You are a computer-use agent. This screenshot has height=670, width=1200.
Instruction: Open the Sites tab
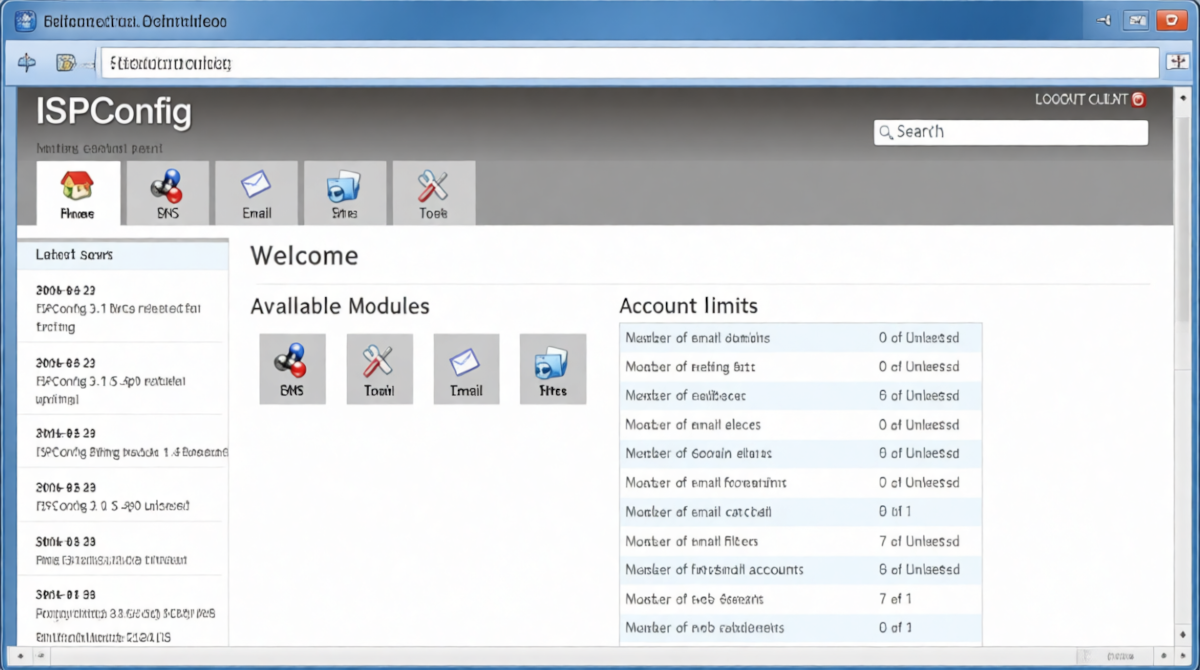pyautogui.click(x=344, y=193)
